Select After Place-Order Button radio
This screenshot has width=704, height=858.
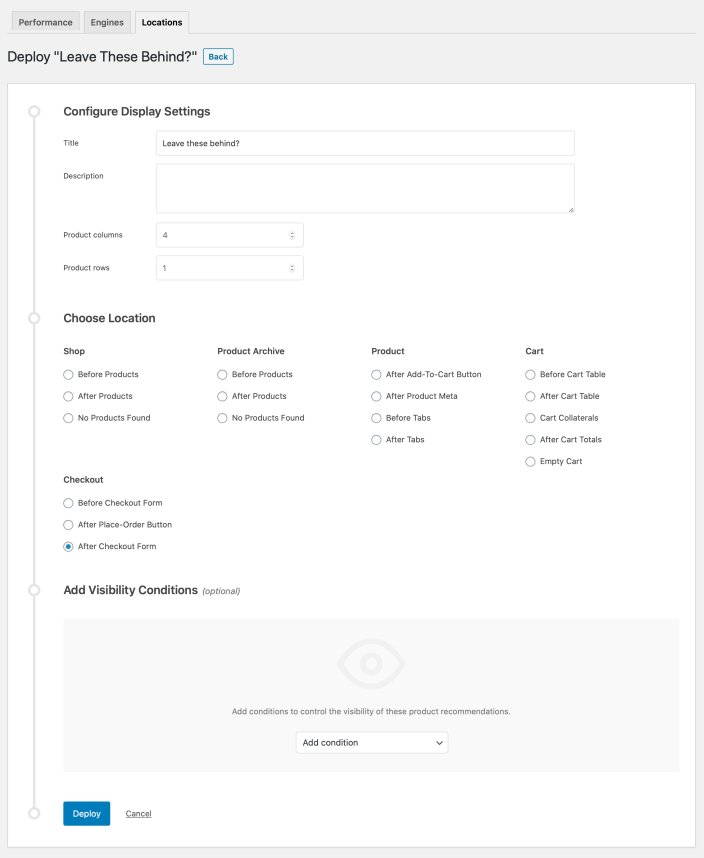tap(68, 525)
